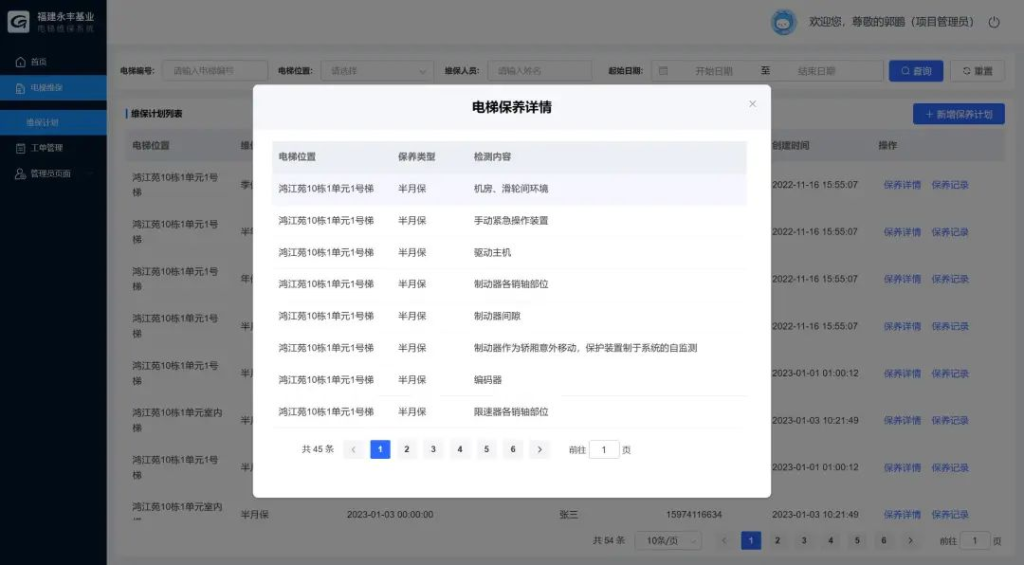Viewport: 1024px width, 565px height.
Task: Click the 新增保养计划 button
Action: 958,114
